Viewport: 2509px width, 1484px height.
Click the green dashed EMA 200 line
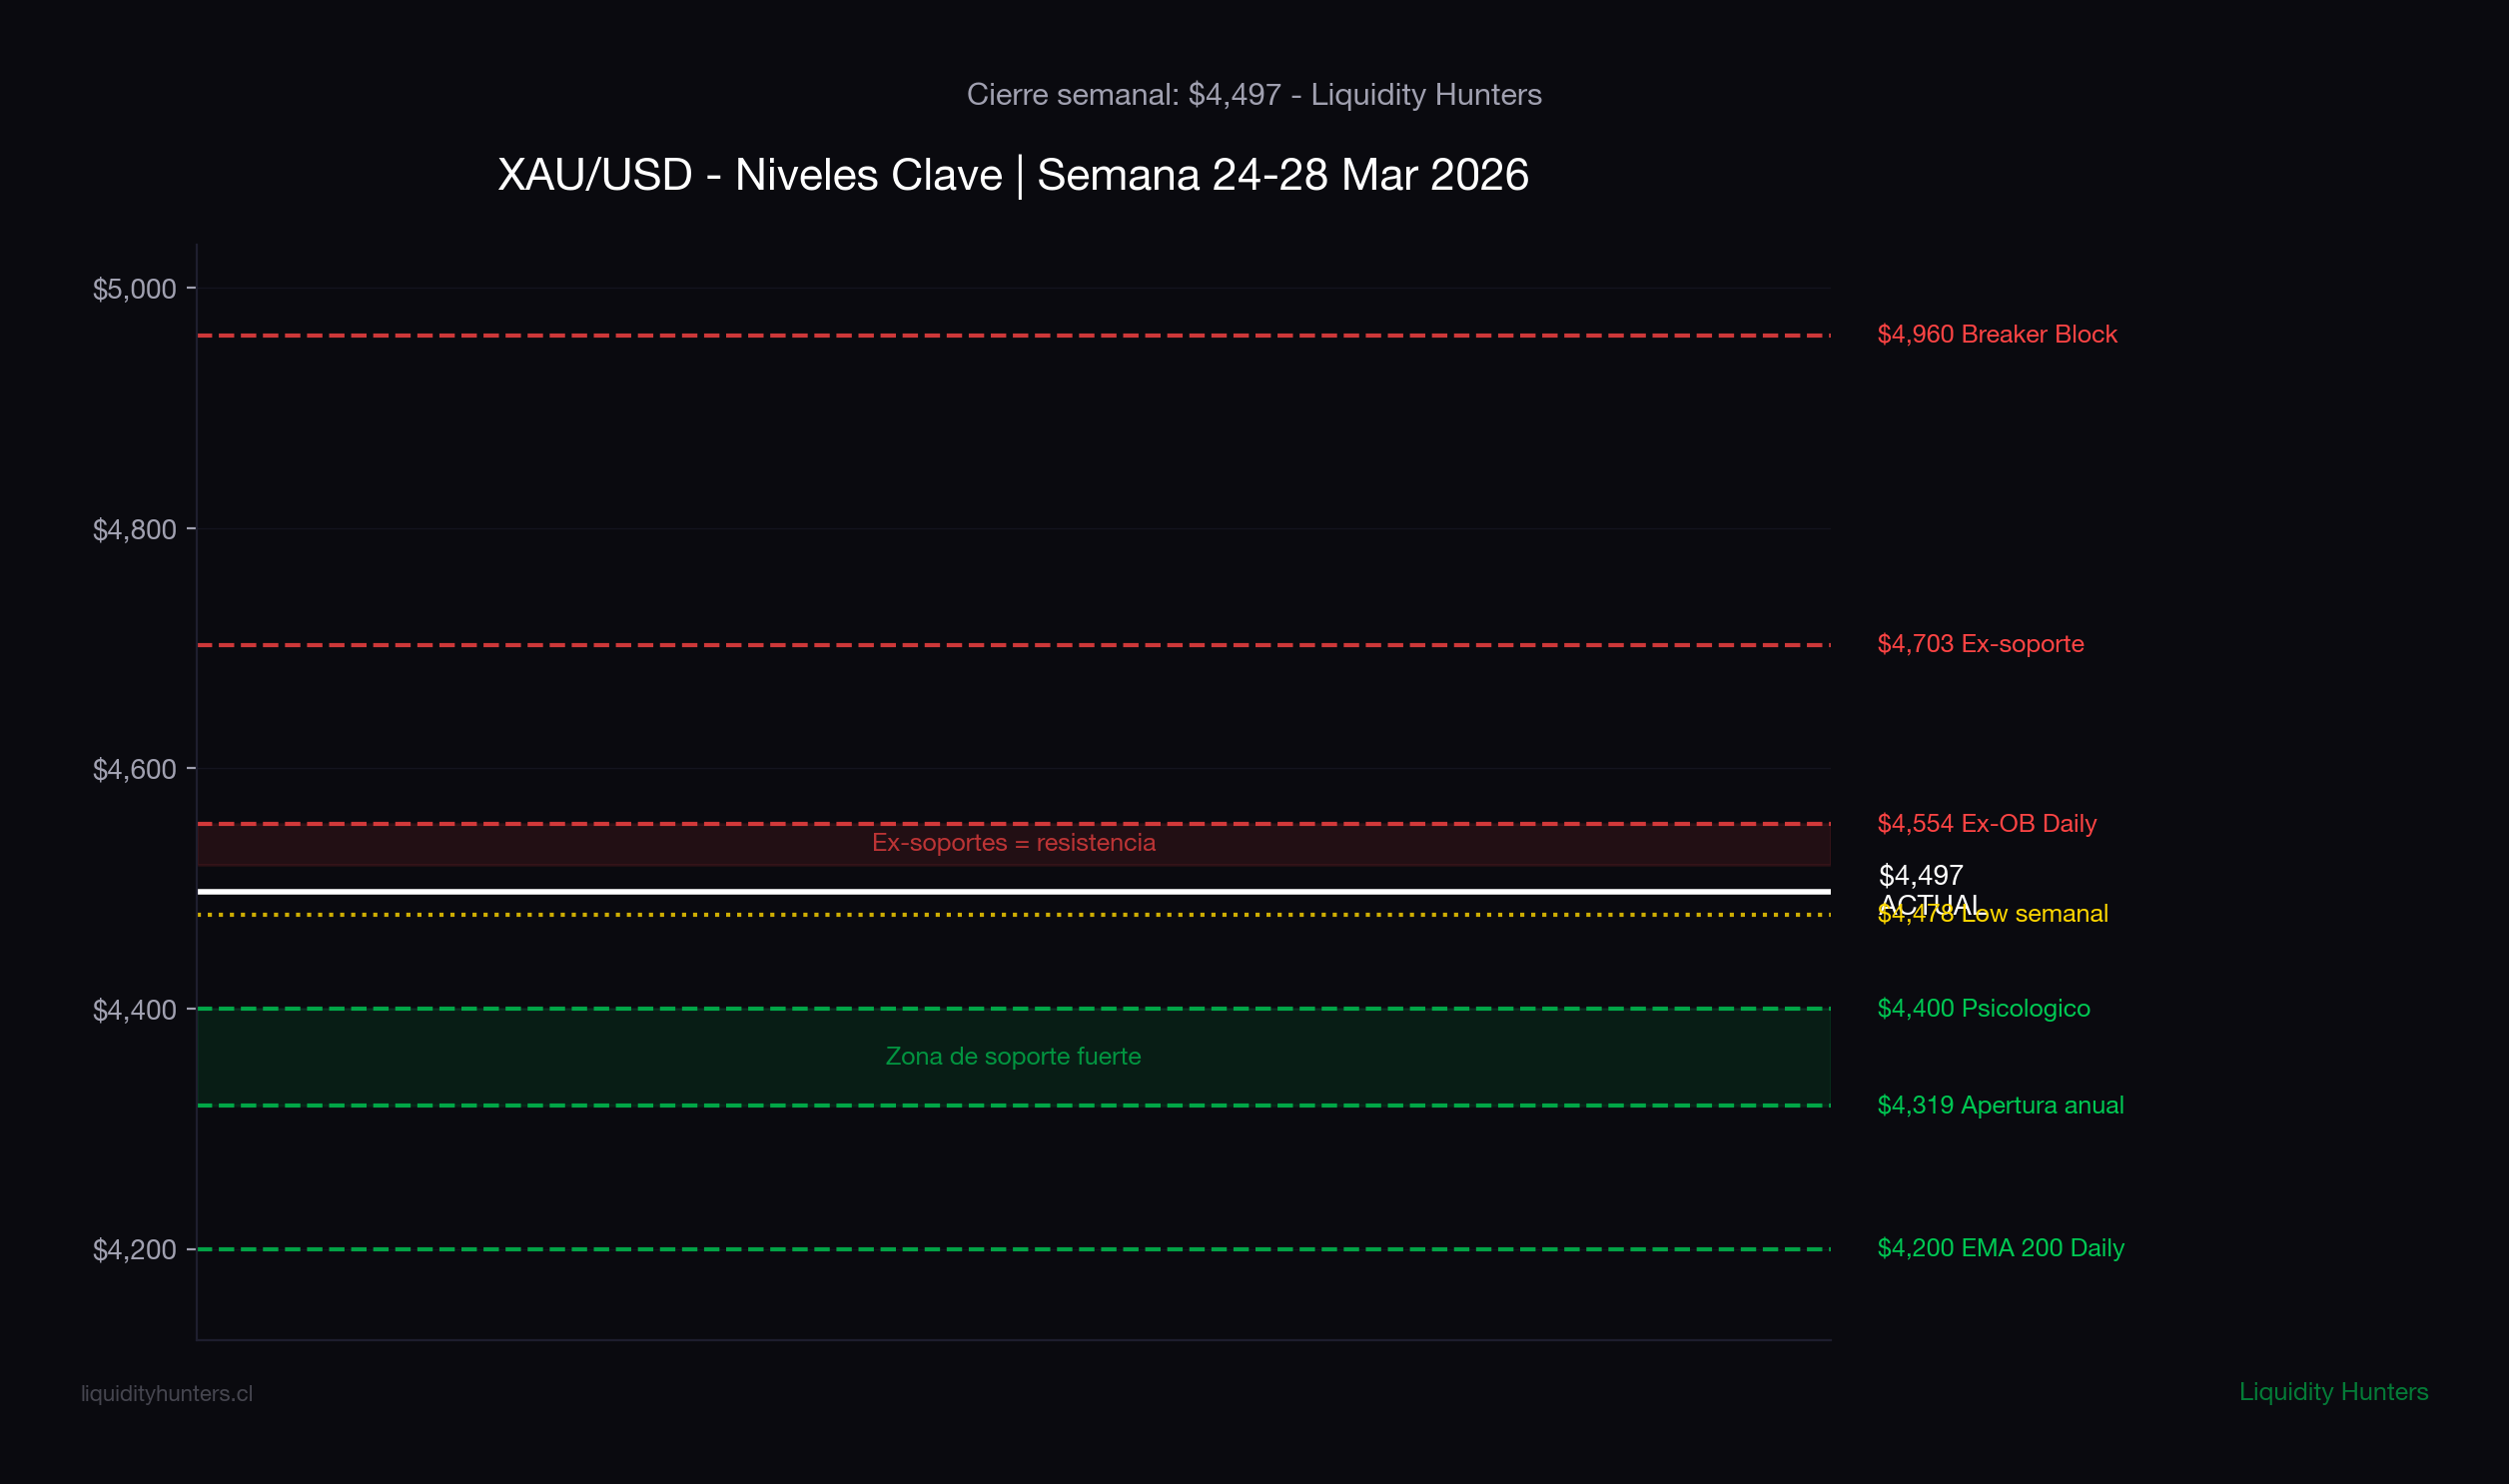point(1000,1248)
